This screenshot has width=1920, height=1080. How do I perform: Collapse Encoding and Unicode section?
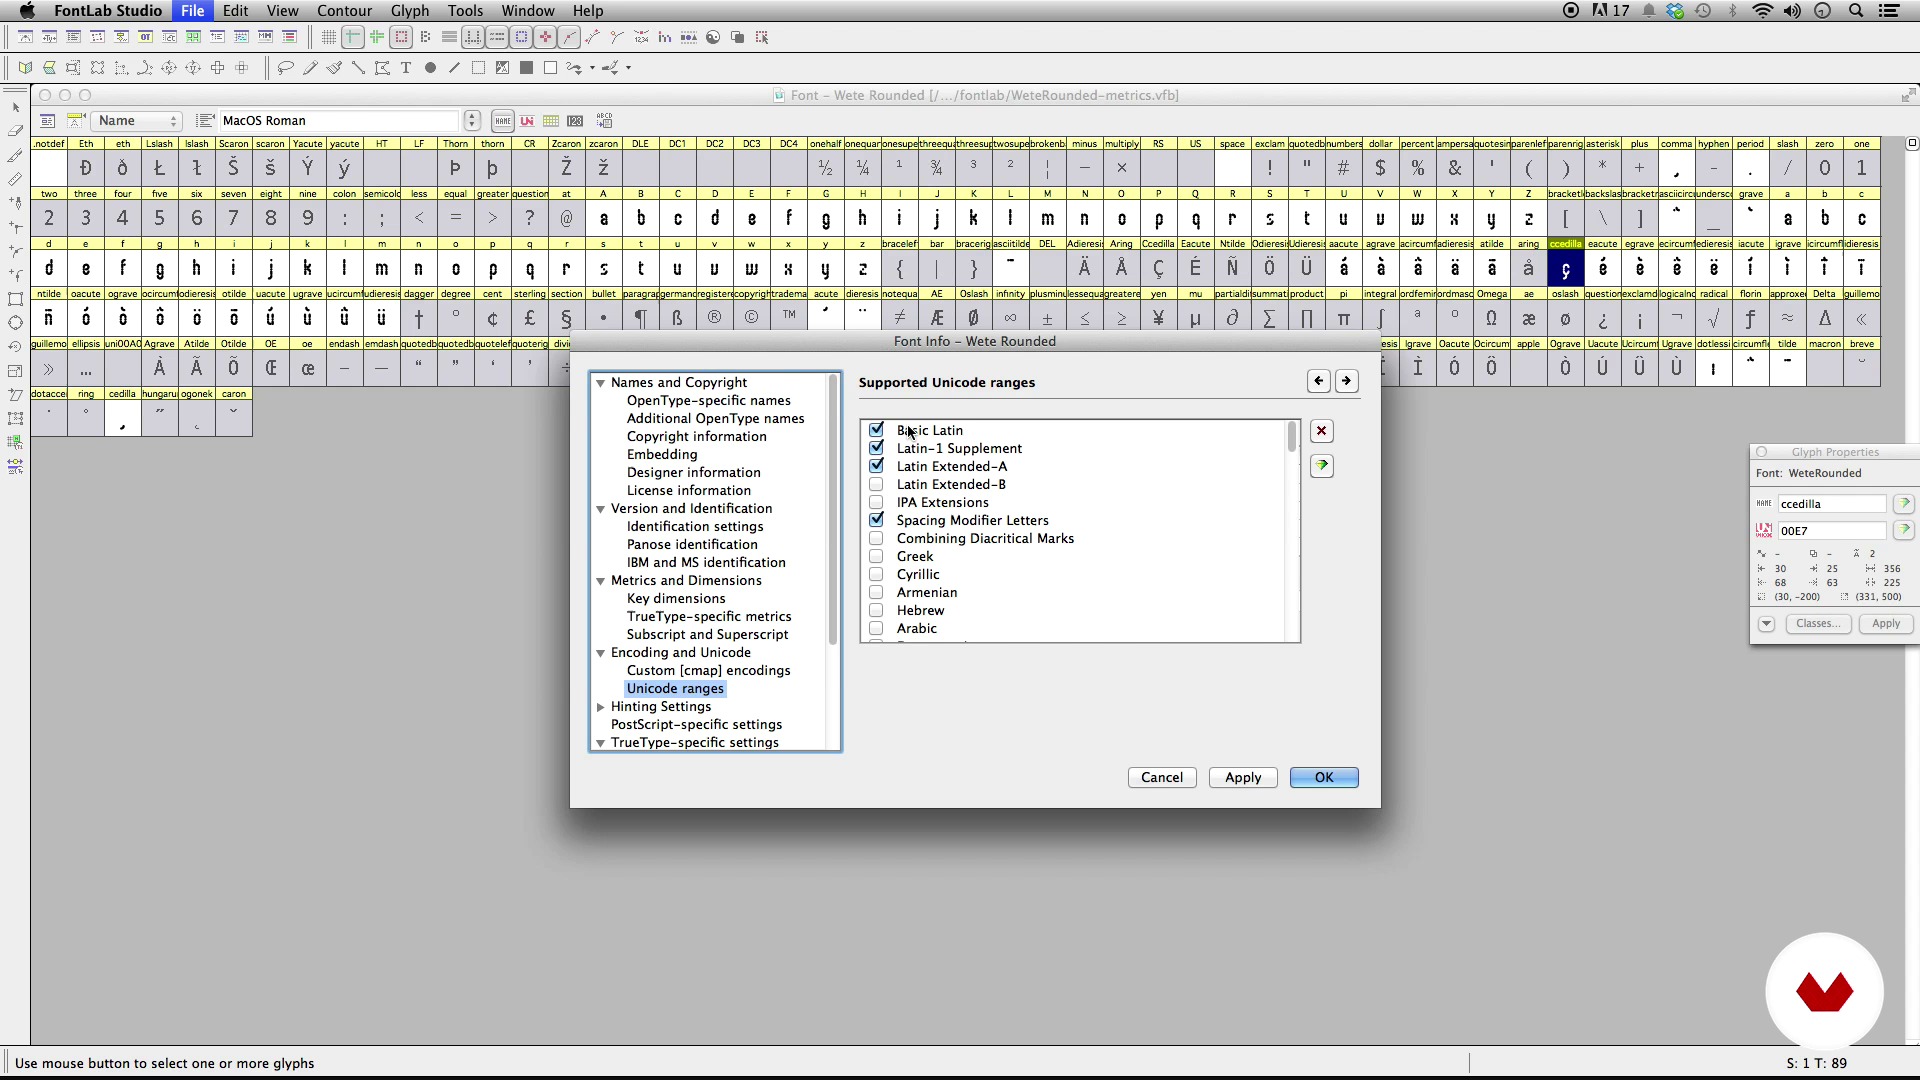tap(601, 653)
